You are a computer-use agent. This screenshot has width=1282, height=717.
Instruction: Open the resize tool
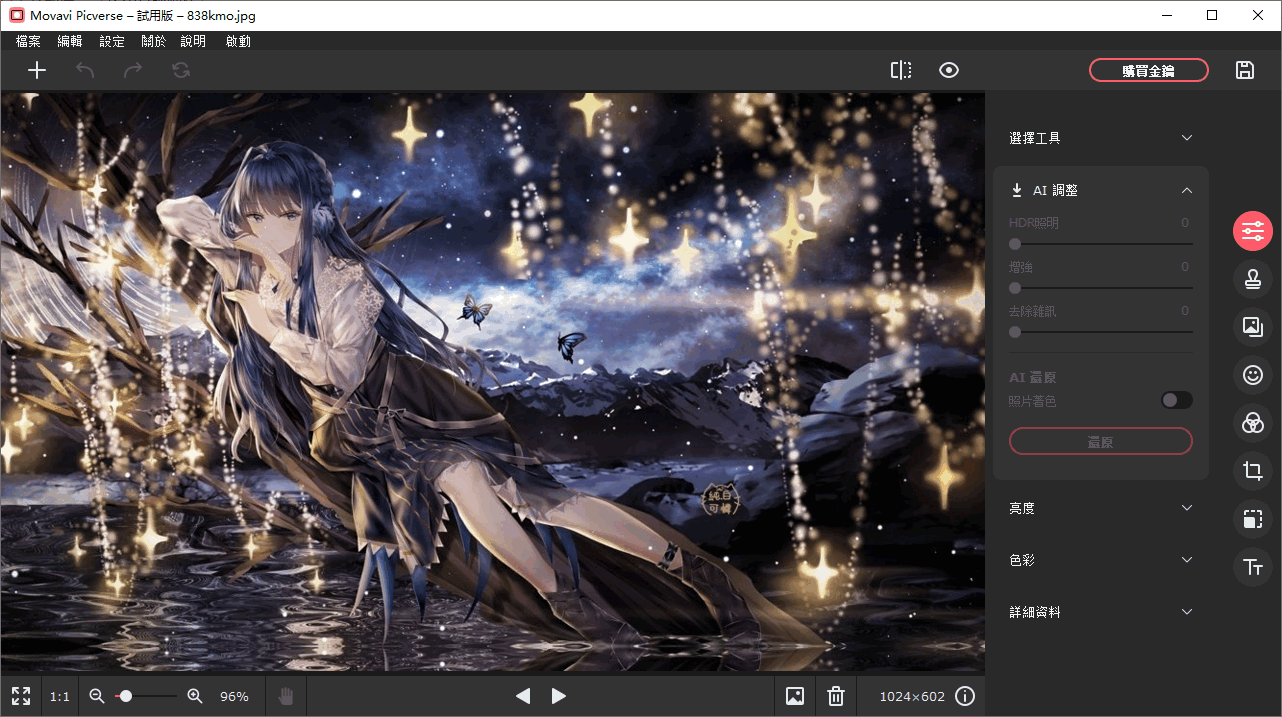point(1253,519)
